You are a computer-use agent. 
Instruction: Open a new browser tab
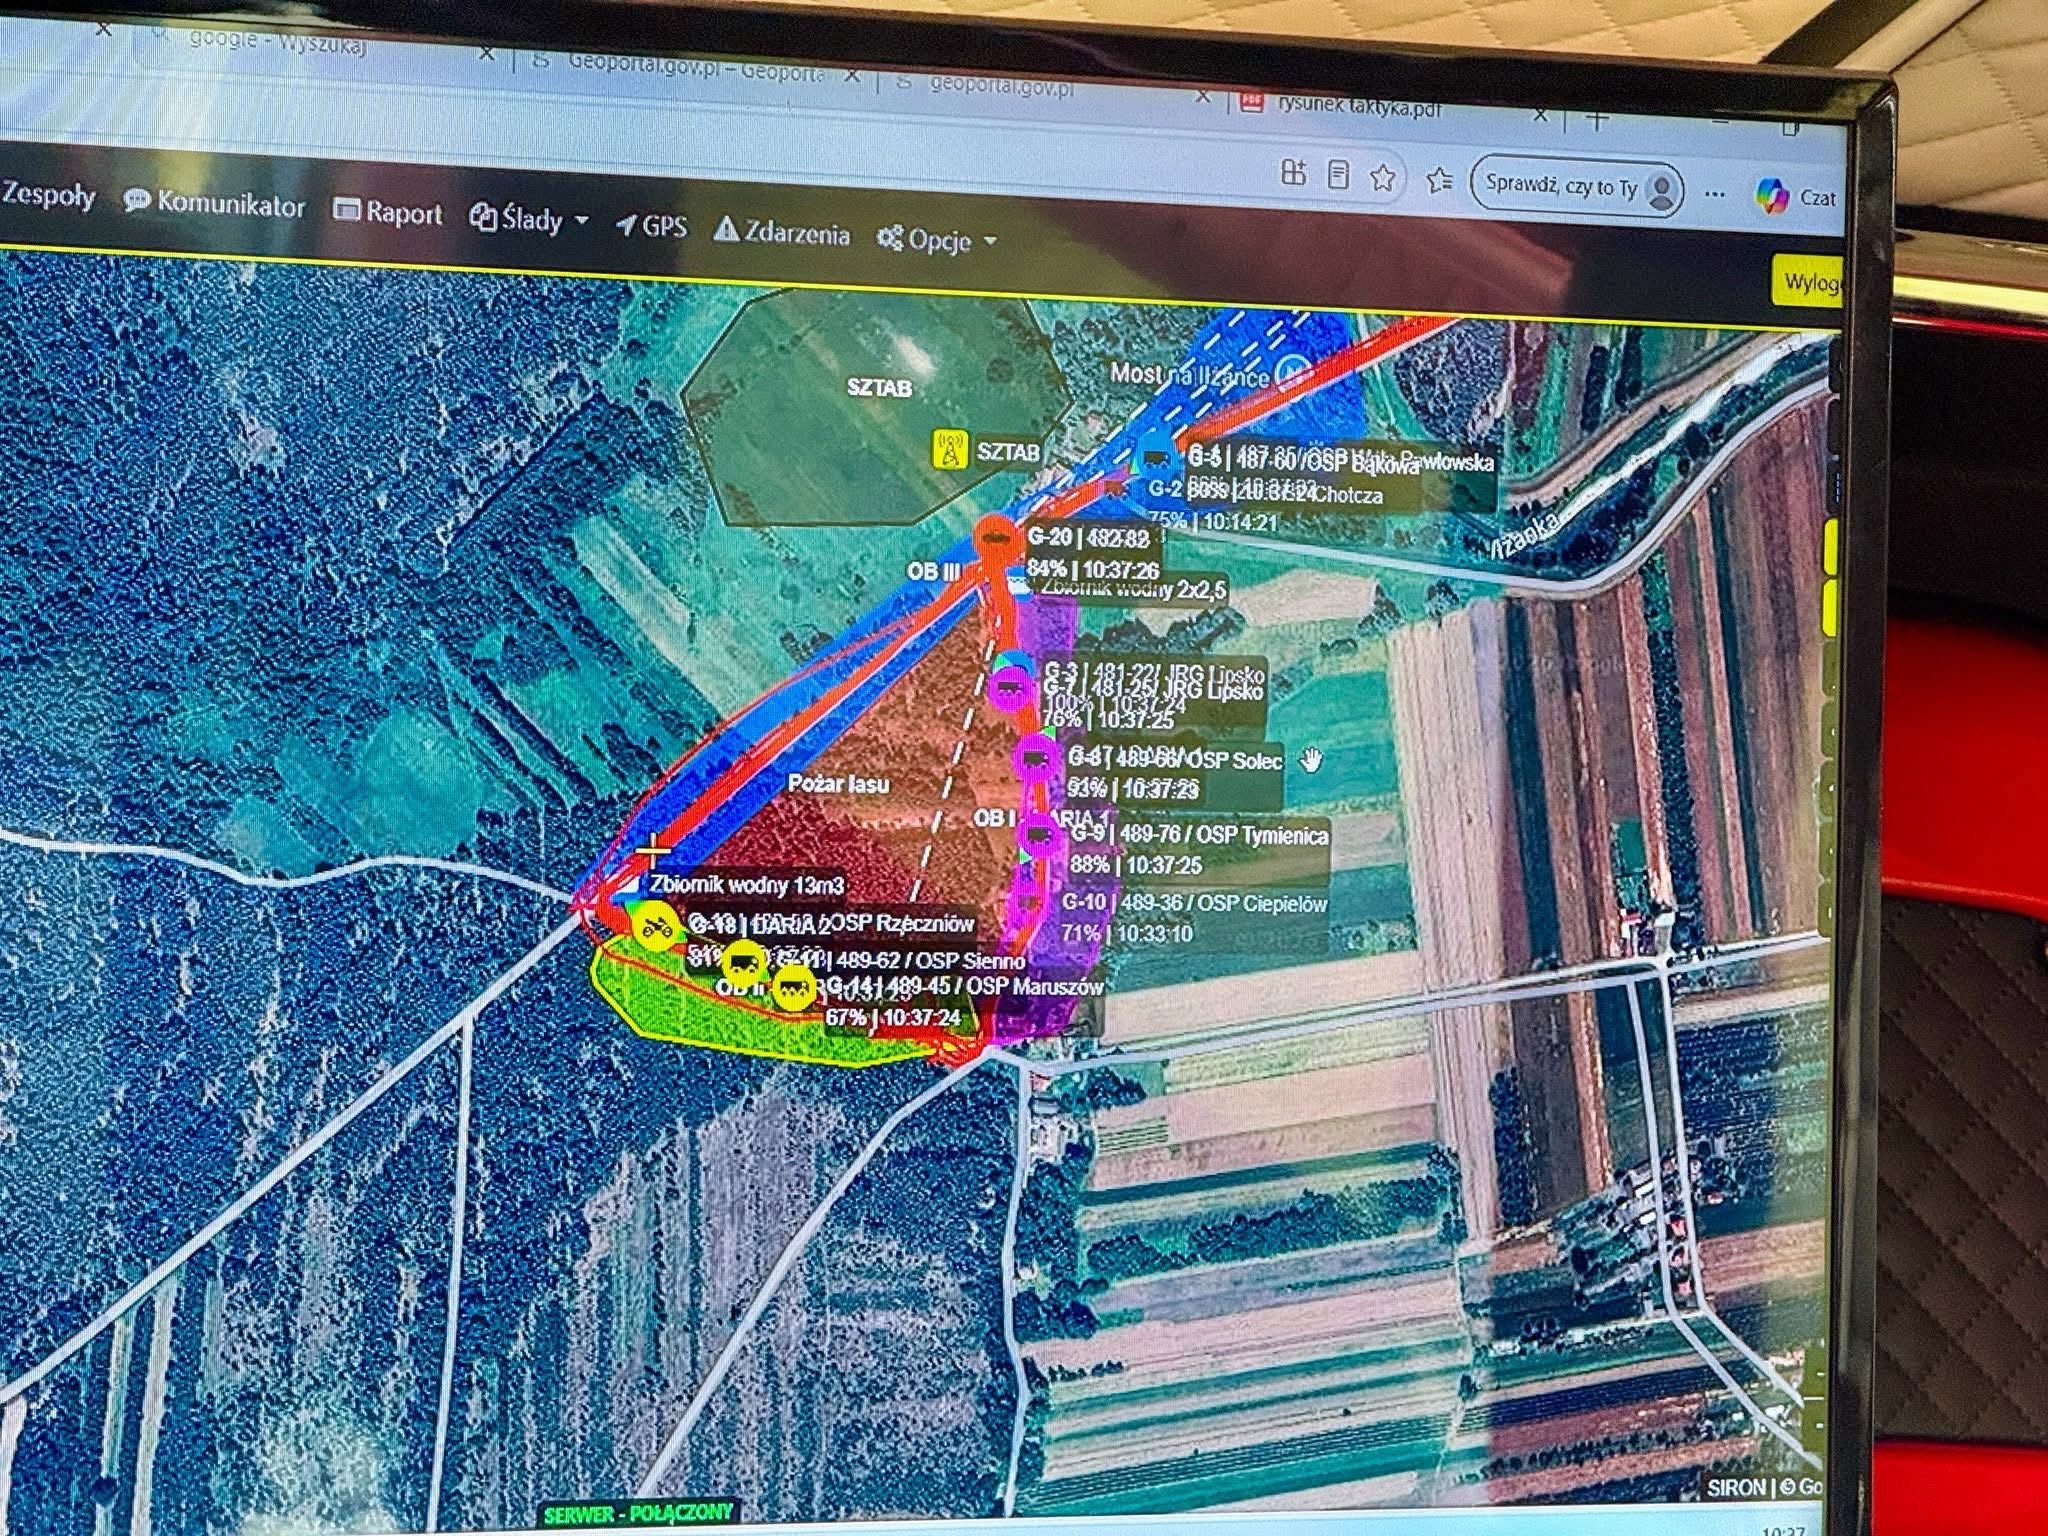(x=1597, y=120)
